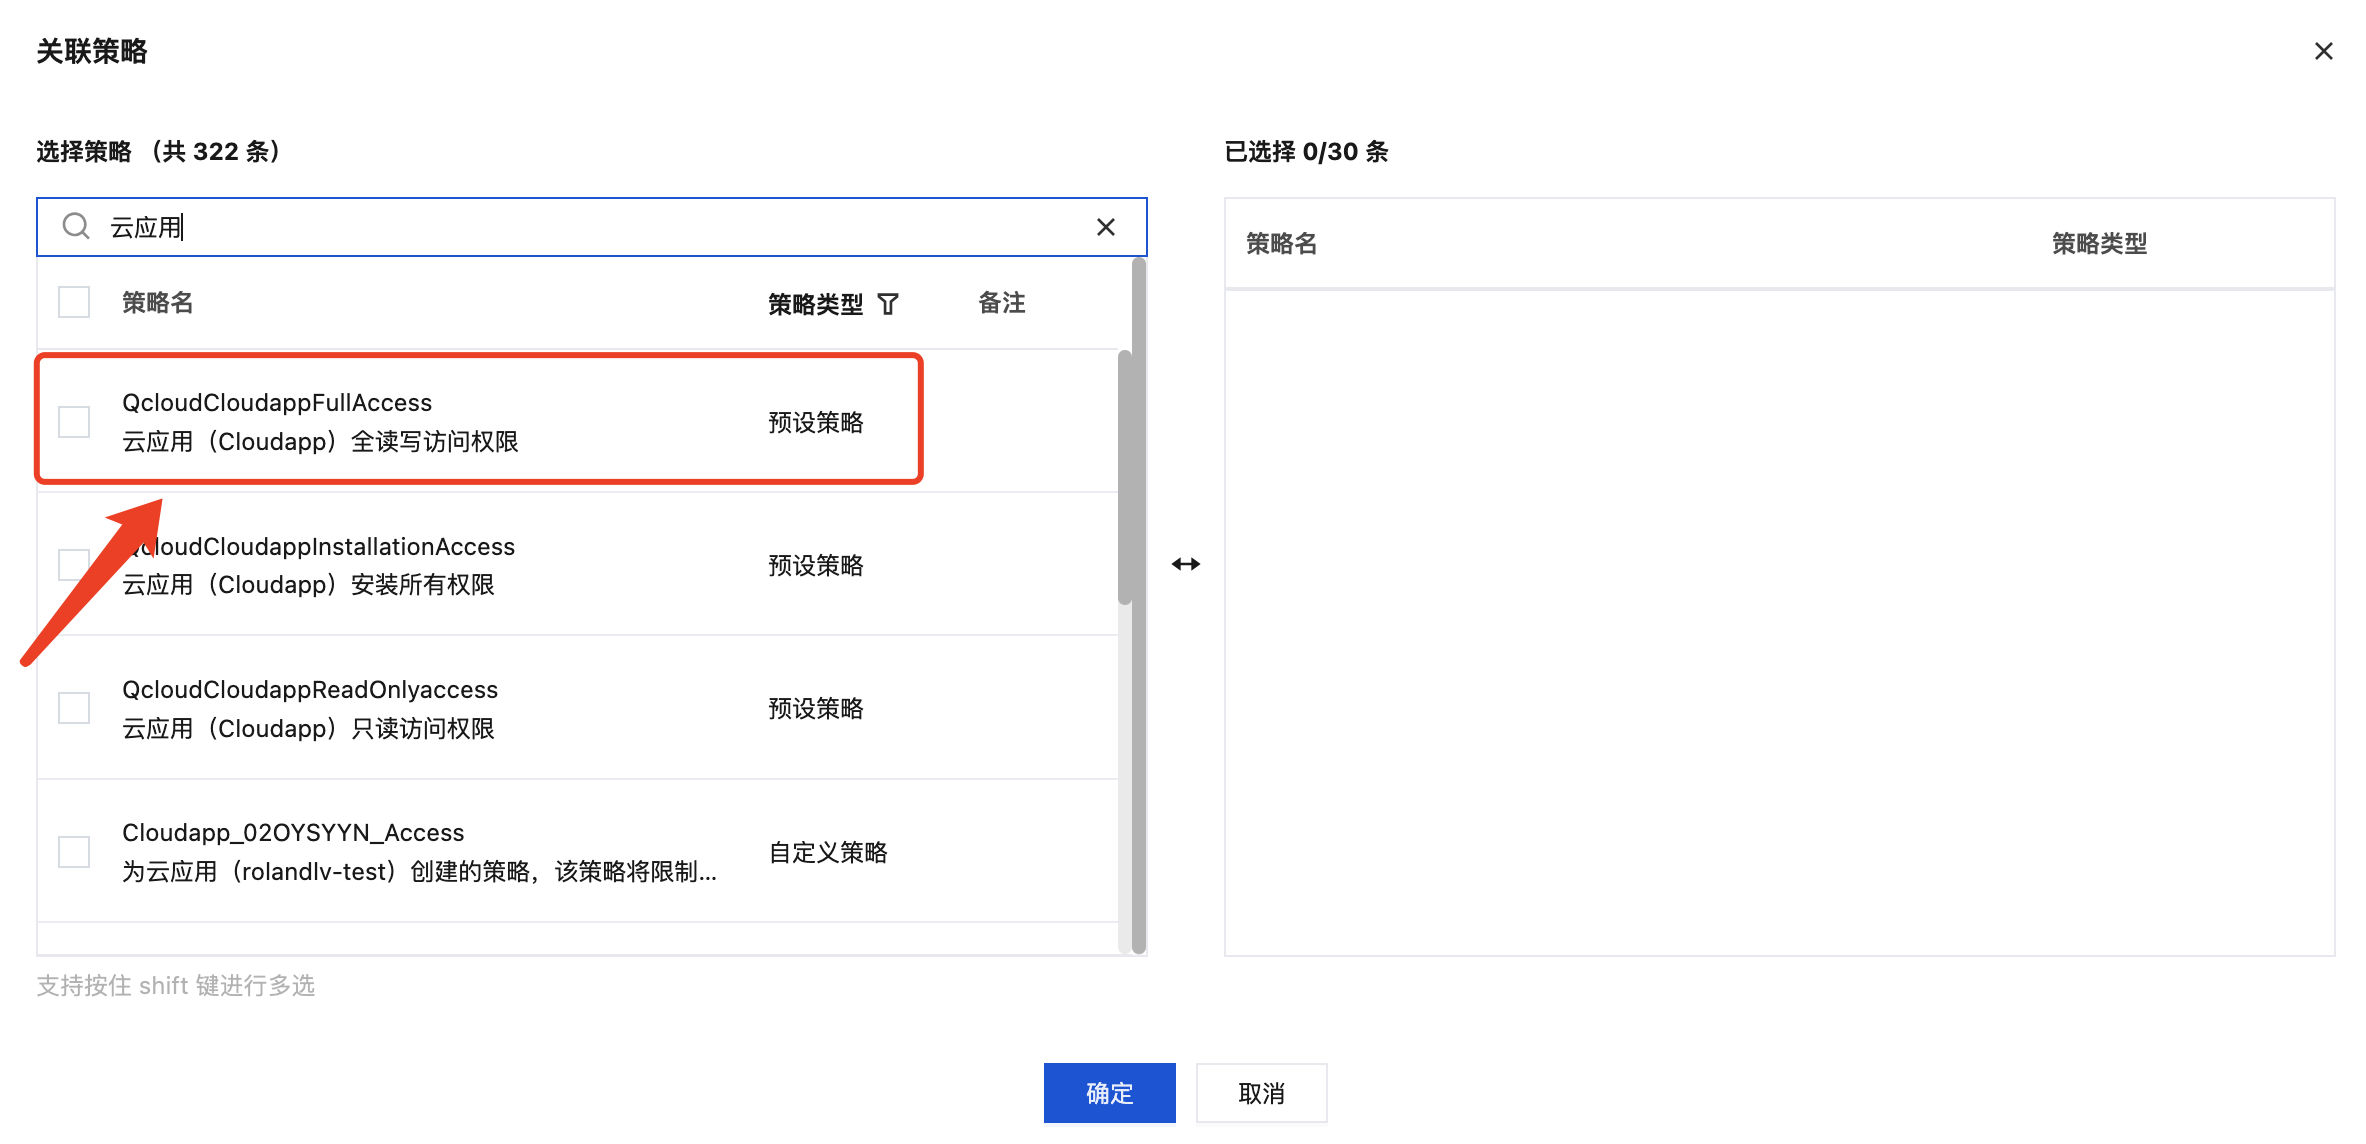The image size is (2366, 1144).
Task: Click the search magnifier icon
Action: (x=76, y=226)
